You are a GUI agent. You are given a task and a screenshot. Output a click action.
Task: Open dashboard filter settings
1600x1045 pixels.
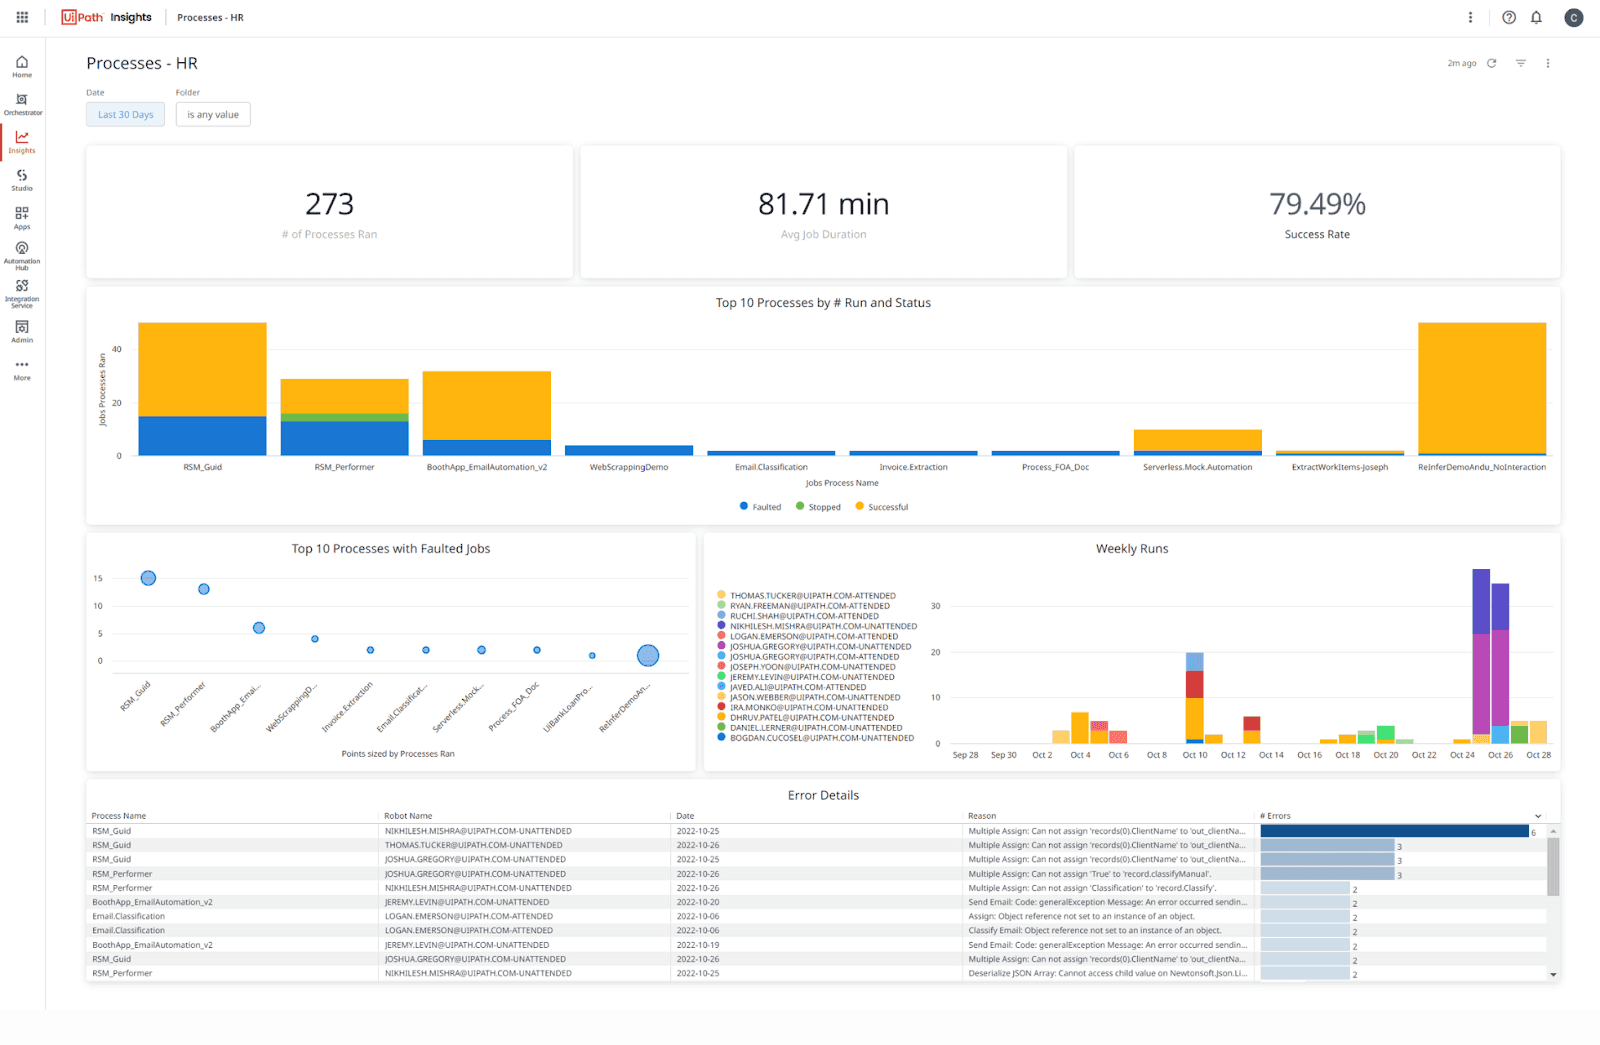[x=1520, y=62]
